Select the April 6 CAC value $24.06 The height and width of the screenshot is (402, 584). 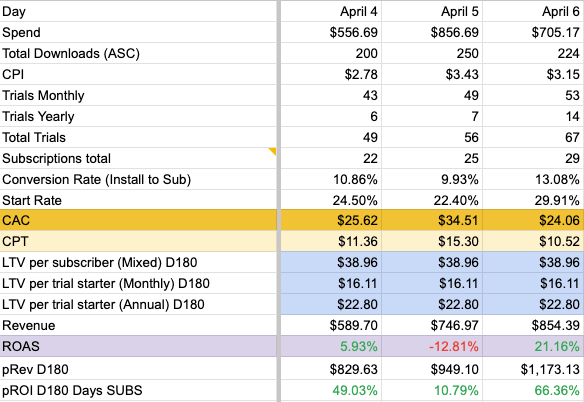pos(533,220)
